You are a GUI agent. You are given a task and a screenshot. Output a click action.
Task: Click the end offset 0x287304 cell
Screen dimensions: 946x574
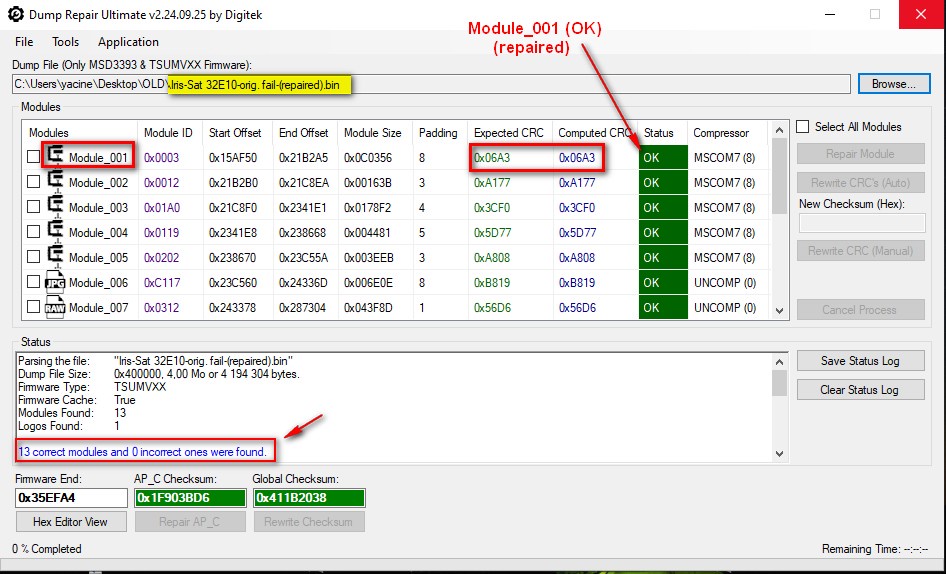303,308
